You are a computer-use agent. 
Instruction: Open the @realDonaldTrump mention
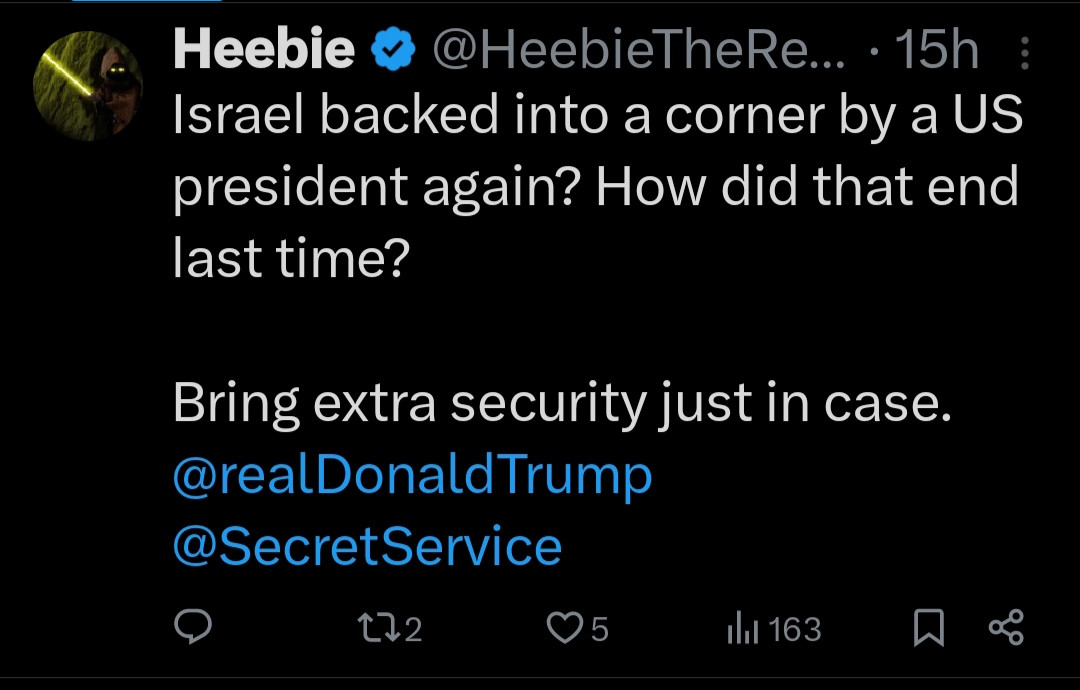pos(412,476)
